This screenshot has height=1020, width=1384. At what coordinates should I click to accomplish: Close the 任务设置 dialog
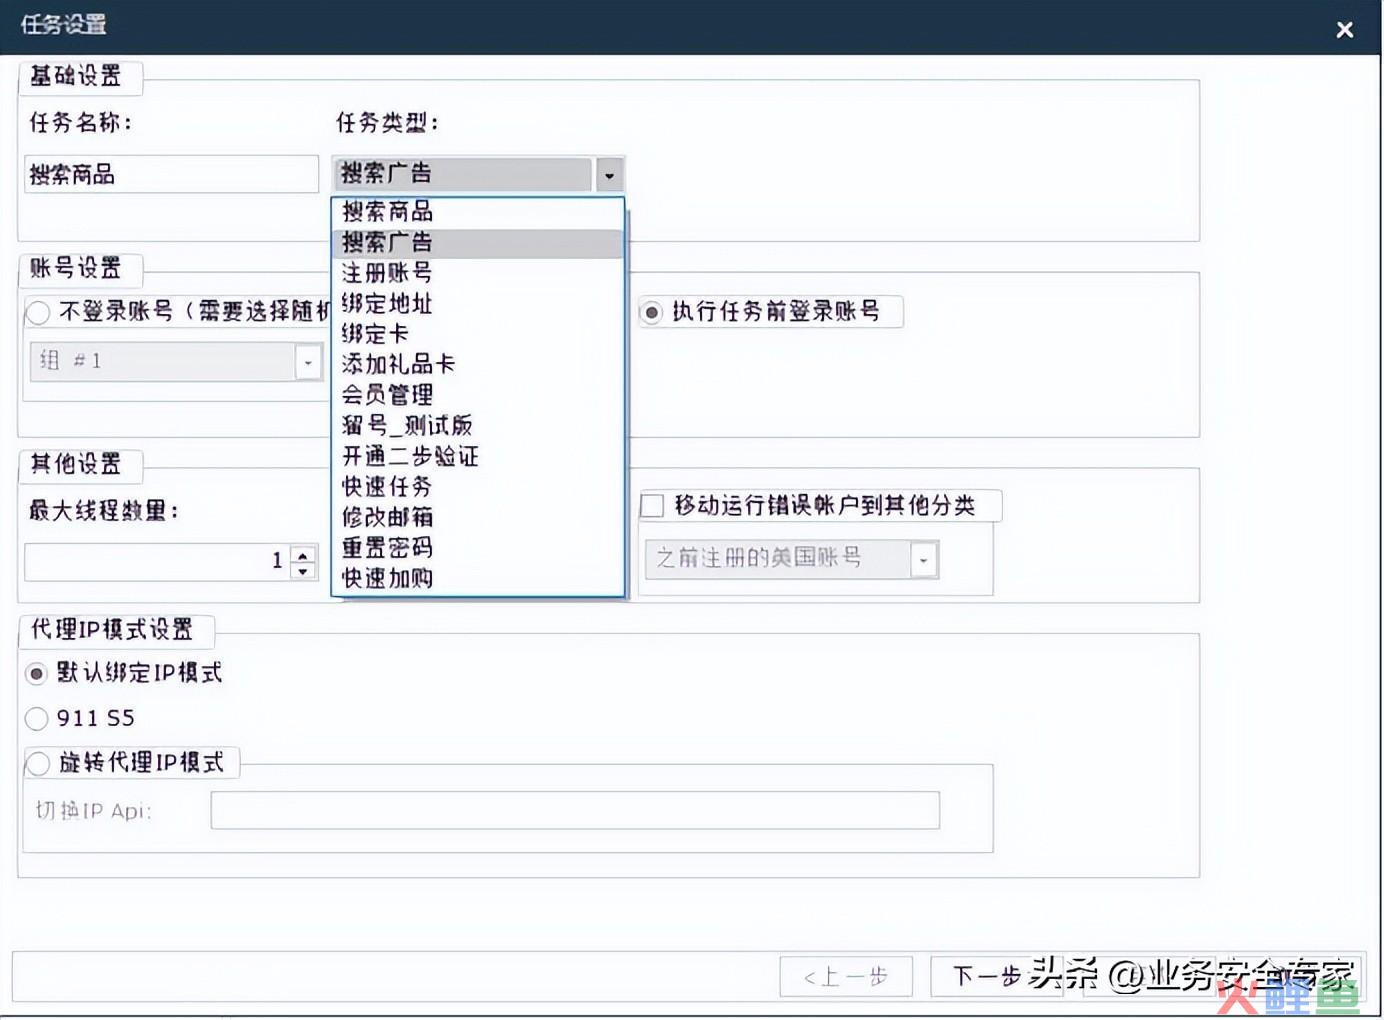coord(1344,30)
